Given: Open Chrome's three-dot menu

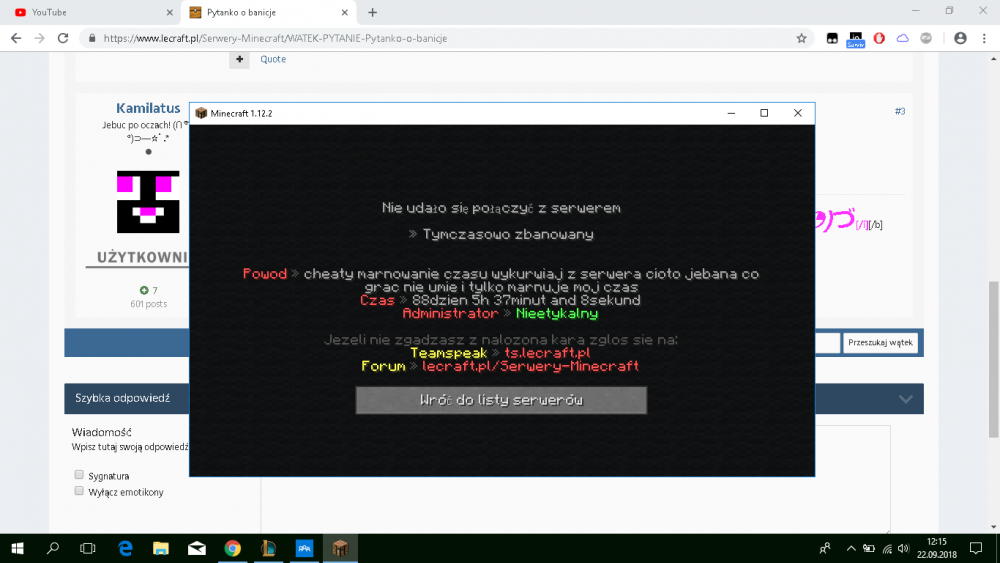Looking at the screenshot, I should [984, 38].
